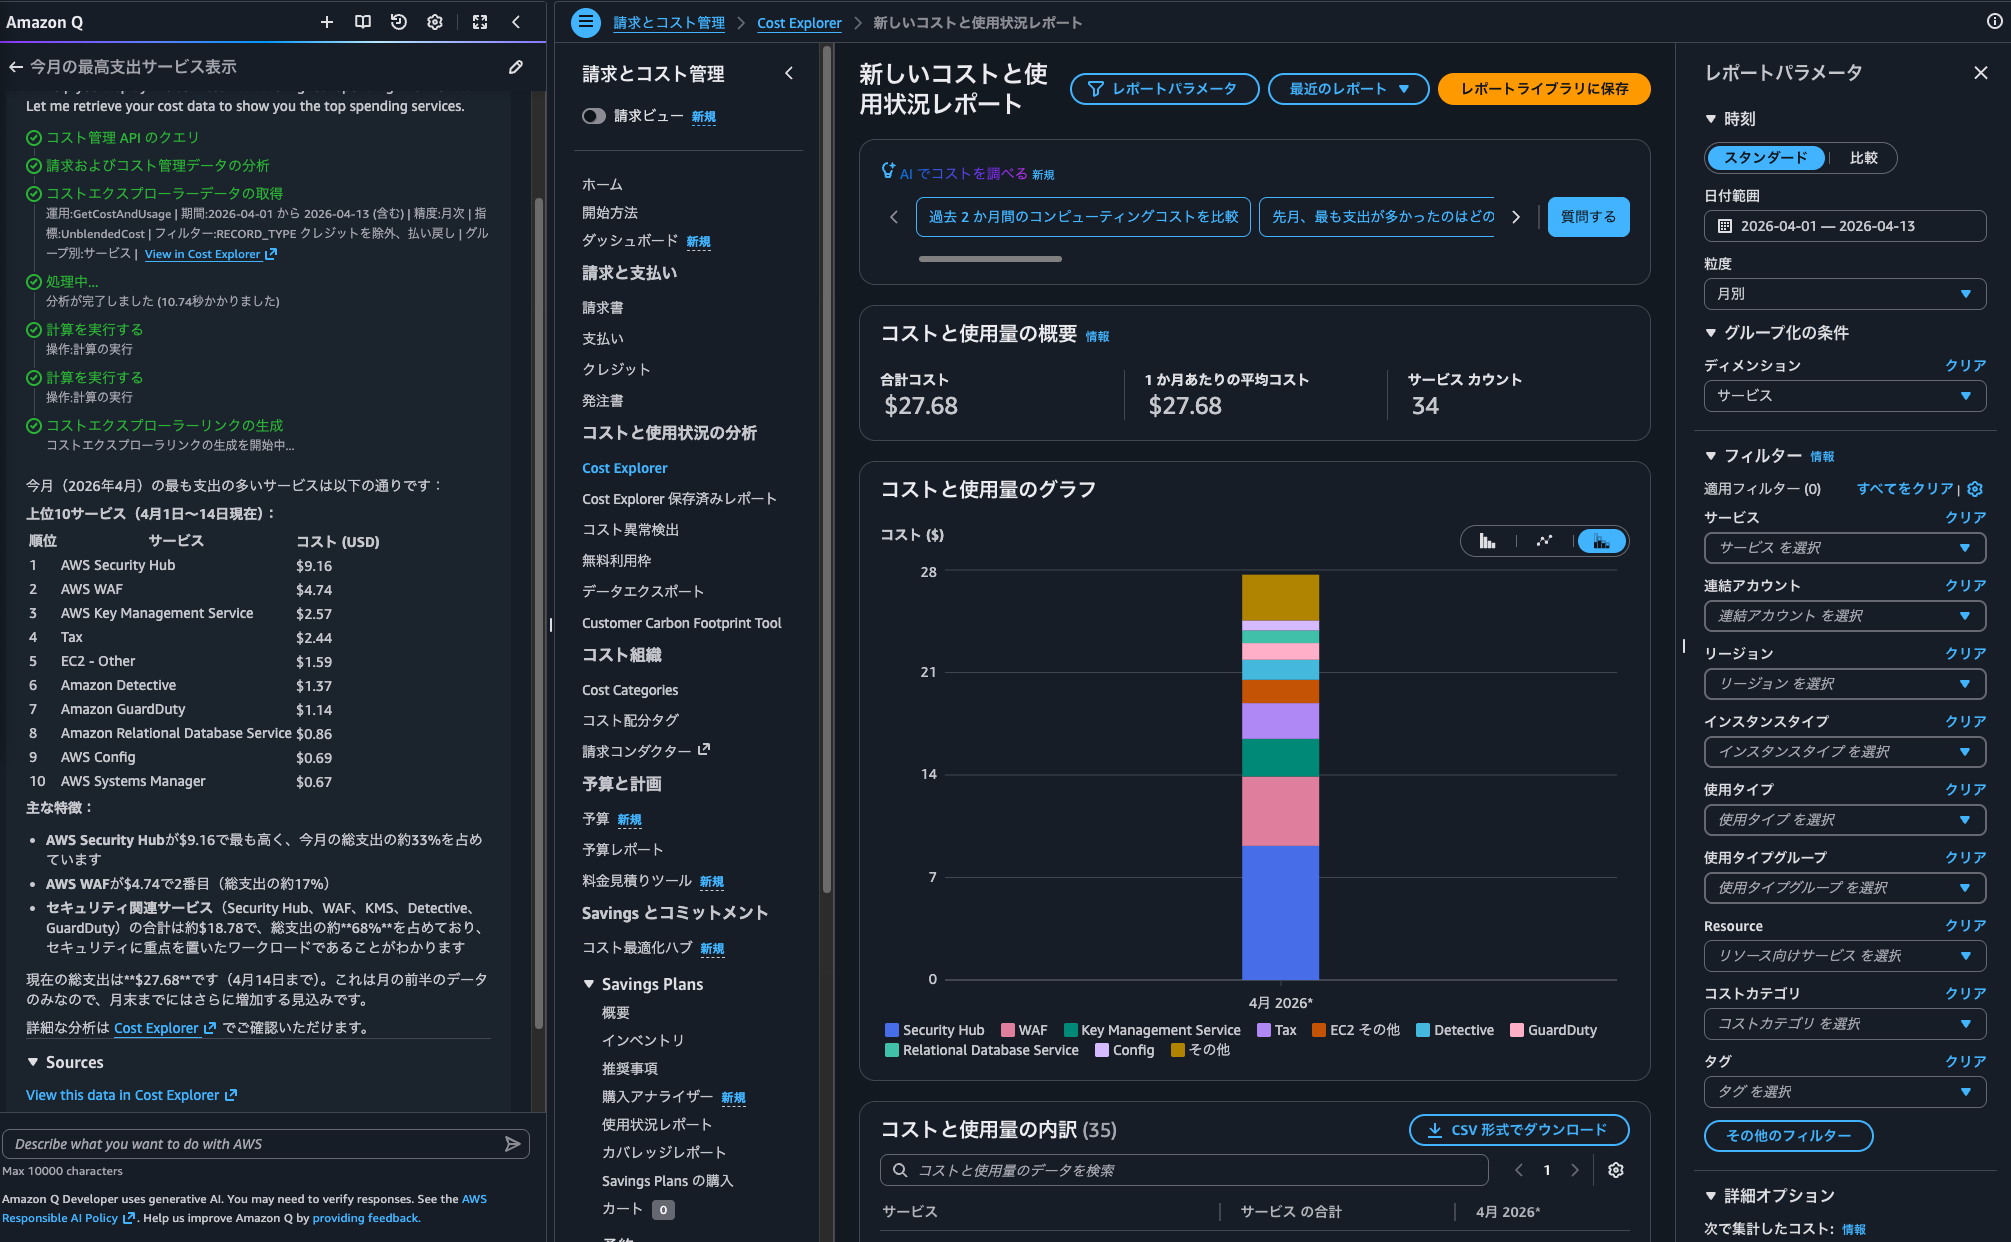Maximize the Amazon Q panel
Image resolution: width=2011 pixels, height=1242 pixels.
pyautogui.click(x=480, y=22)
